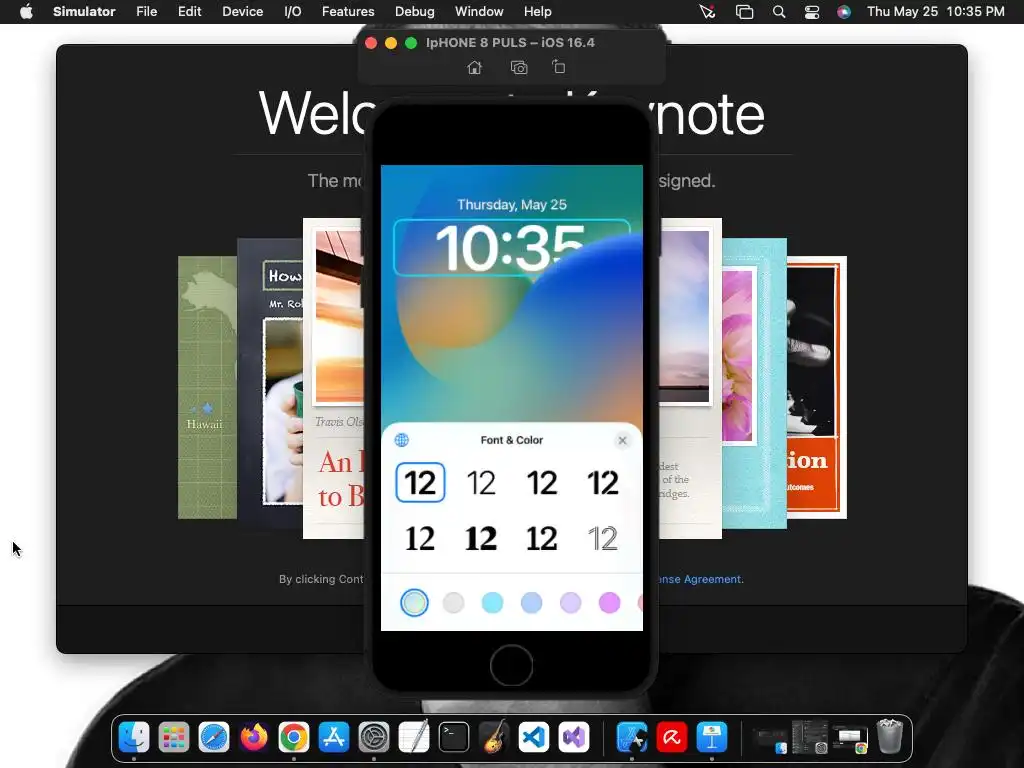
Task: Restore the minimized Chrome window in Dock
Action: pyautogui.click(x=850, y=738)
